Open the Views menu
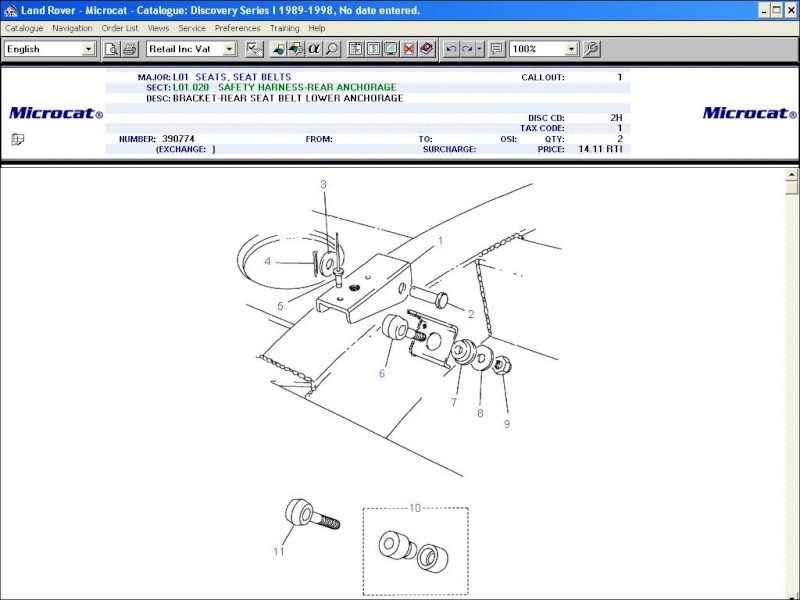This screenshot has width=800, height=600. 158,28
